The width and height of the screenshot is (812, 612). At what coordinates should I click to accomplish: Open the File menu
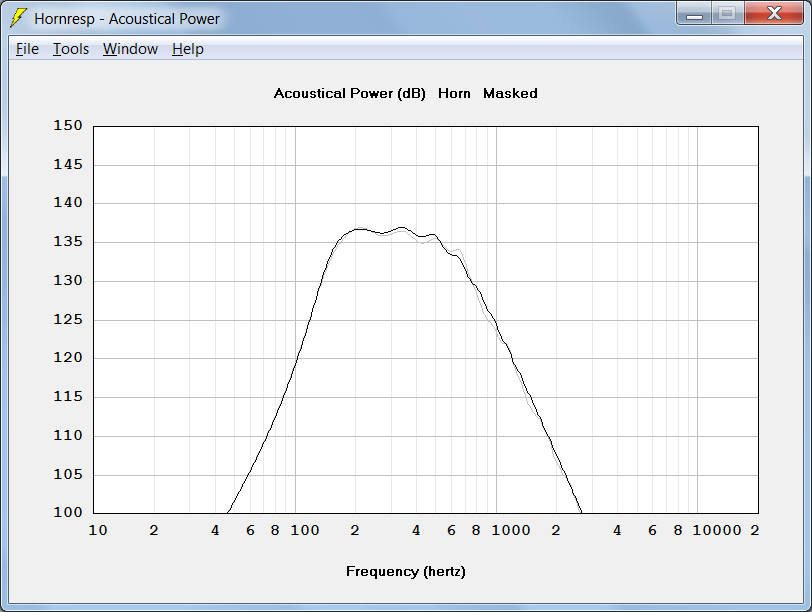click(27, 49)
